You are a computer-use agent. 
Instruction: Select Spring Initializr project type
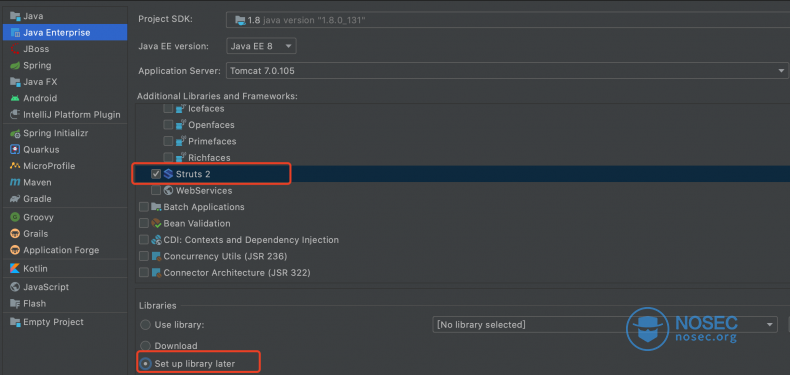pos(64,134)
